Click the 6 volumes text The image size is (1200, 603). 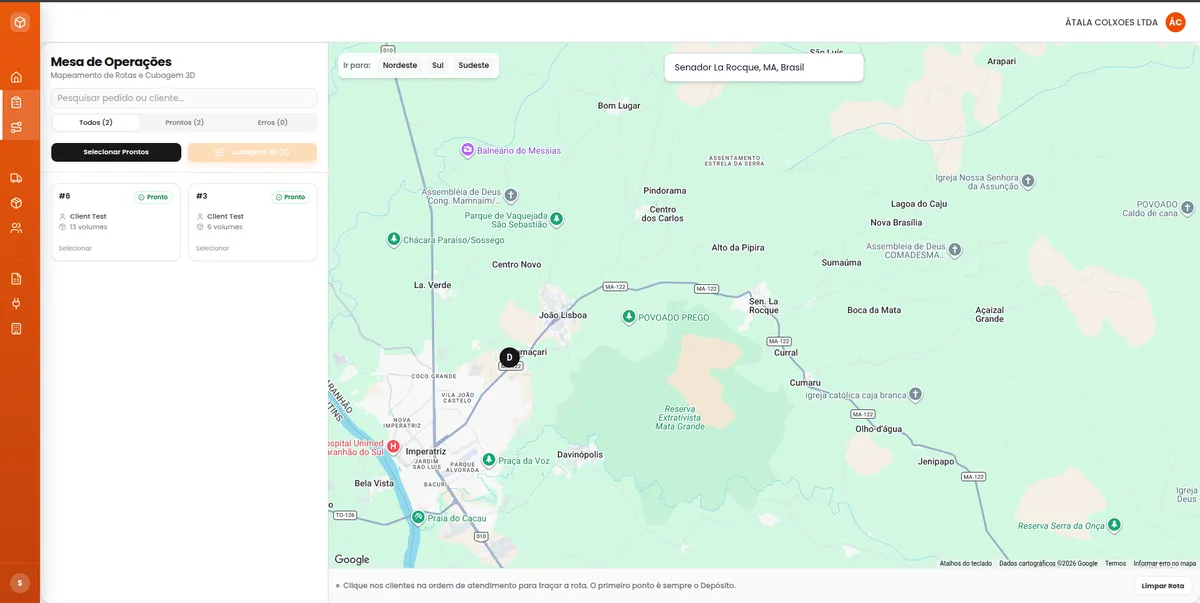pos(225,227)
